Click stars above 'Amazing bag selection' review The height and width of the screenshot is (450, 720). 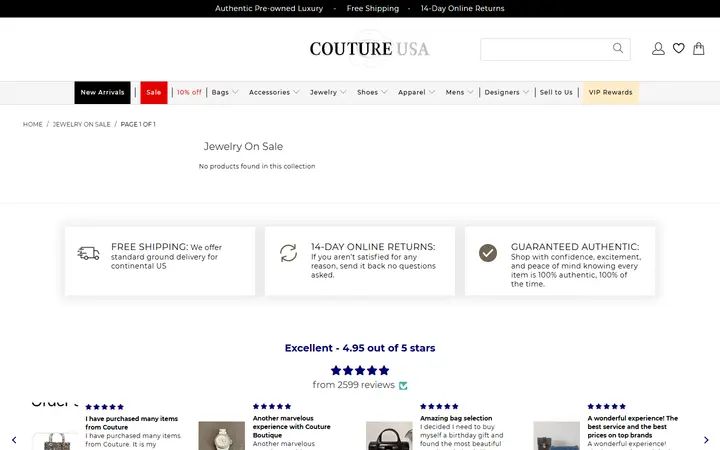[439, 406]
